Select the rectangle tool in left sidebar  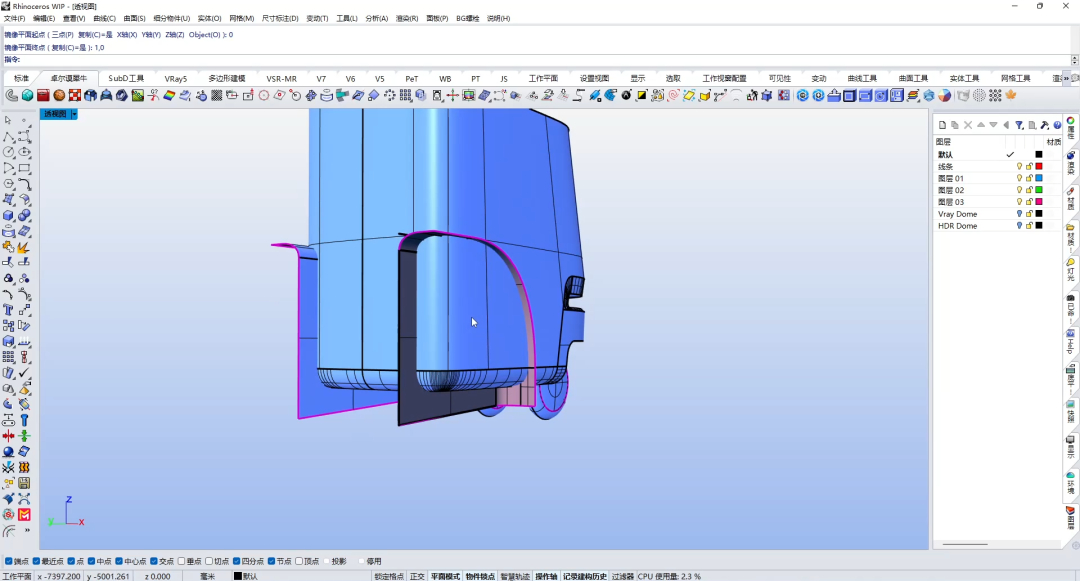click(24, 168)
